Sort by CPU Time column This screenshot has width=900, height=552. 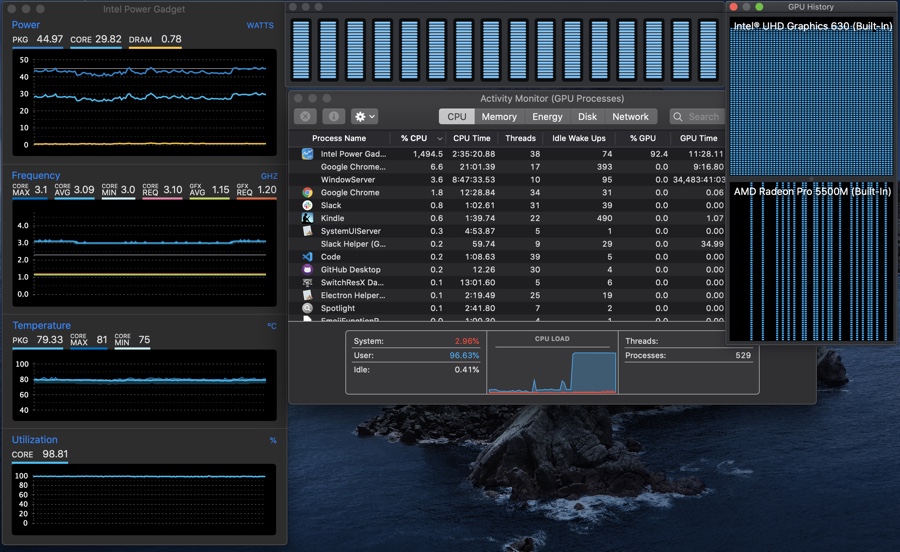coord(471,138)
